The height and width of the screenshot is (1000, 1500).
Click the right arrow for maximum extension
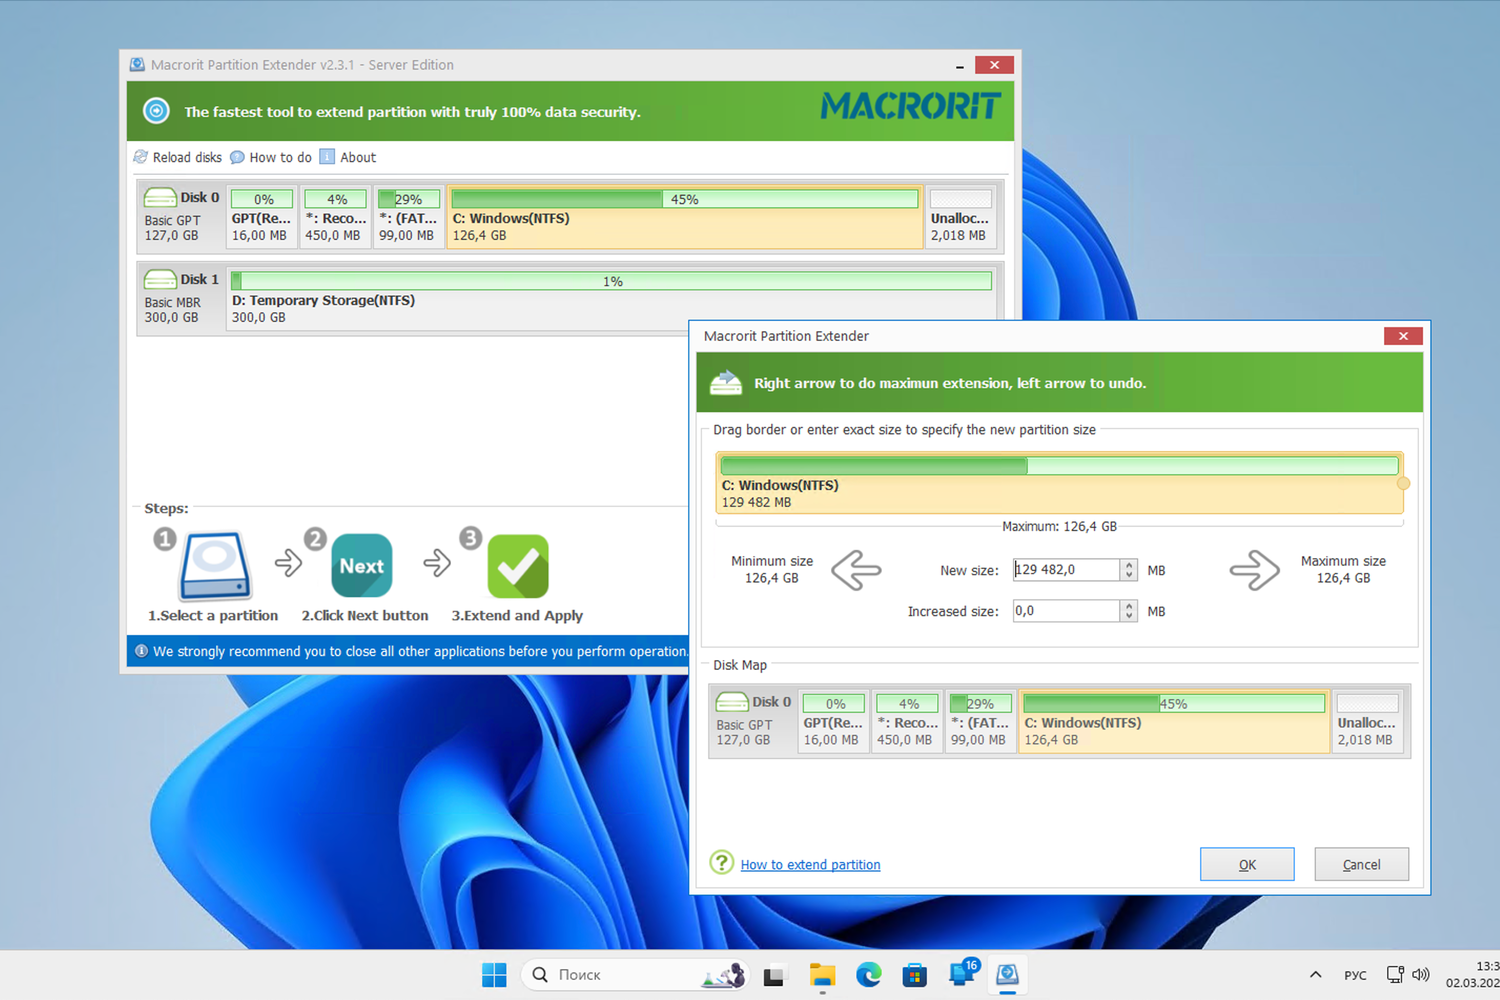tap(1254, 570)
